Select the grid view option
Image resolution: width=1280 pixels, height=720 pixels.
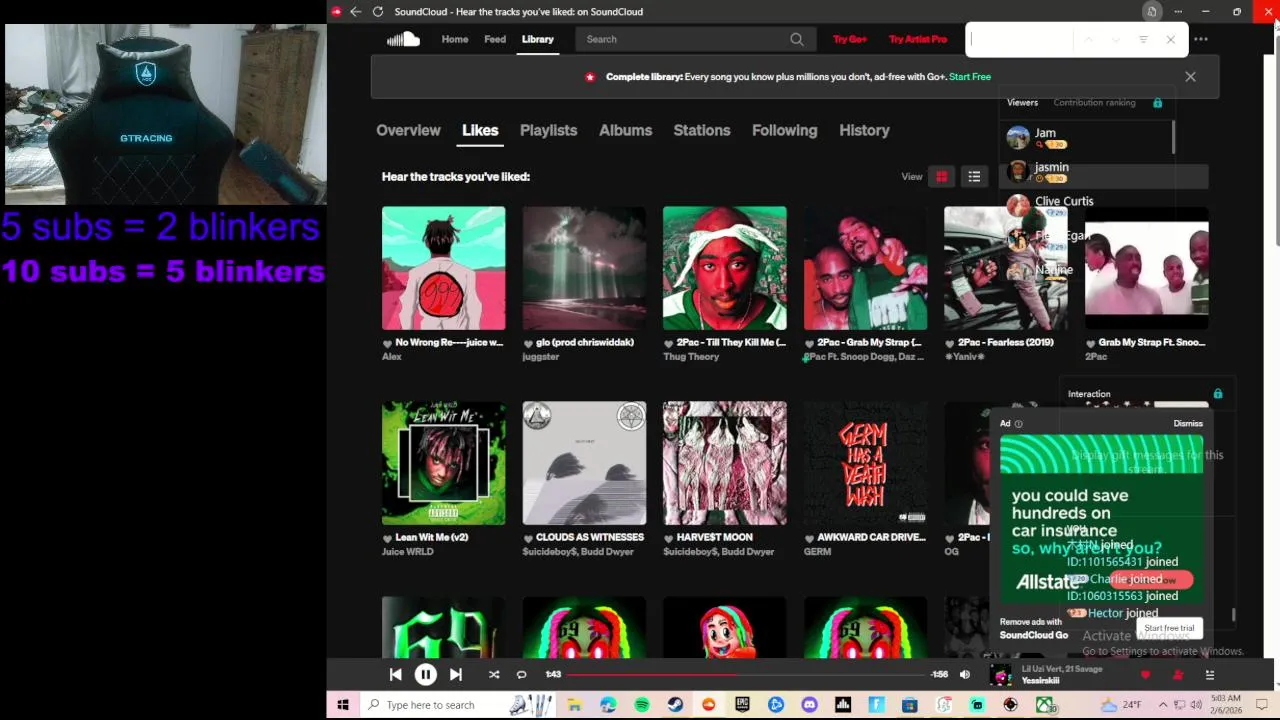click(x=941, y=177)
